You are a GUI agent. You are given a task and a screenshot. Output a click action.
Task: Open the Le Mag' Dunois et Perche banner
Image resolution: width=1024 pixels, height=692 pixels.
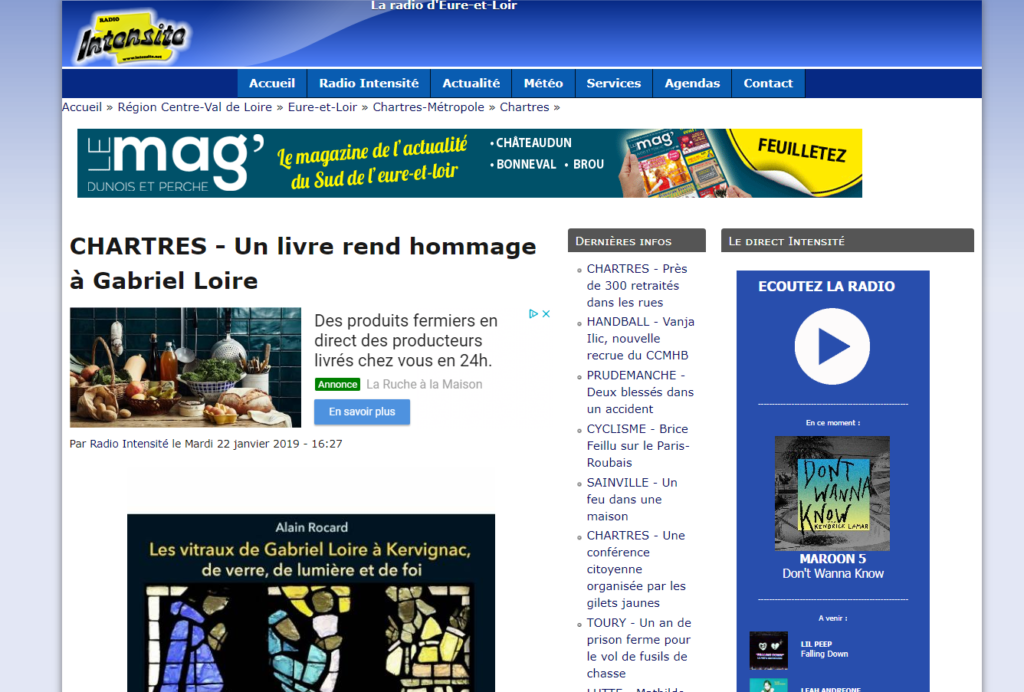tap(470, 163)
